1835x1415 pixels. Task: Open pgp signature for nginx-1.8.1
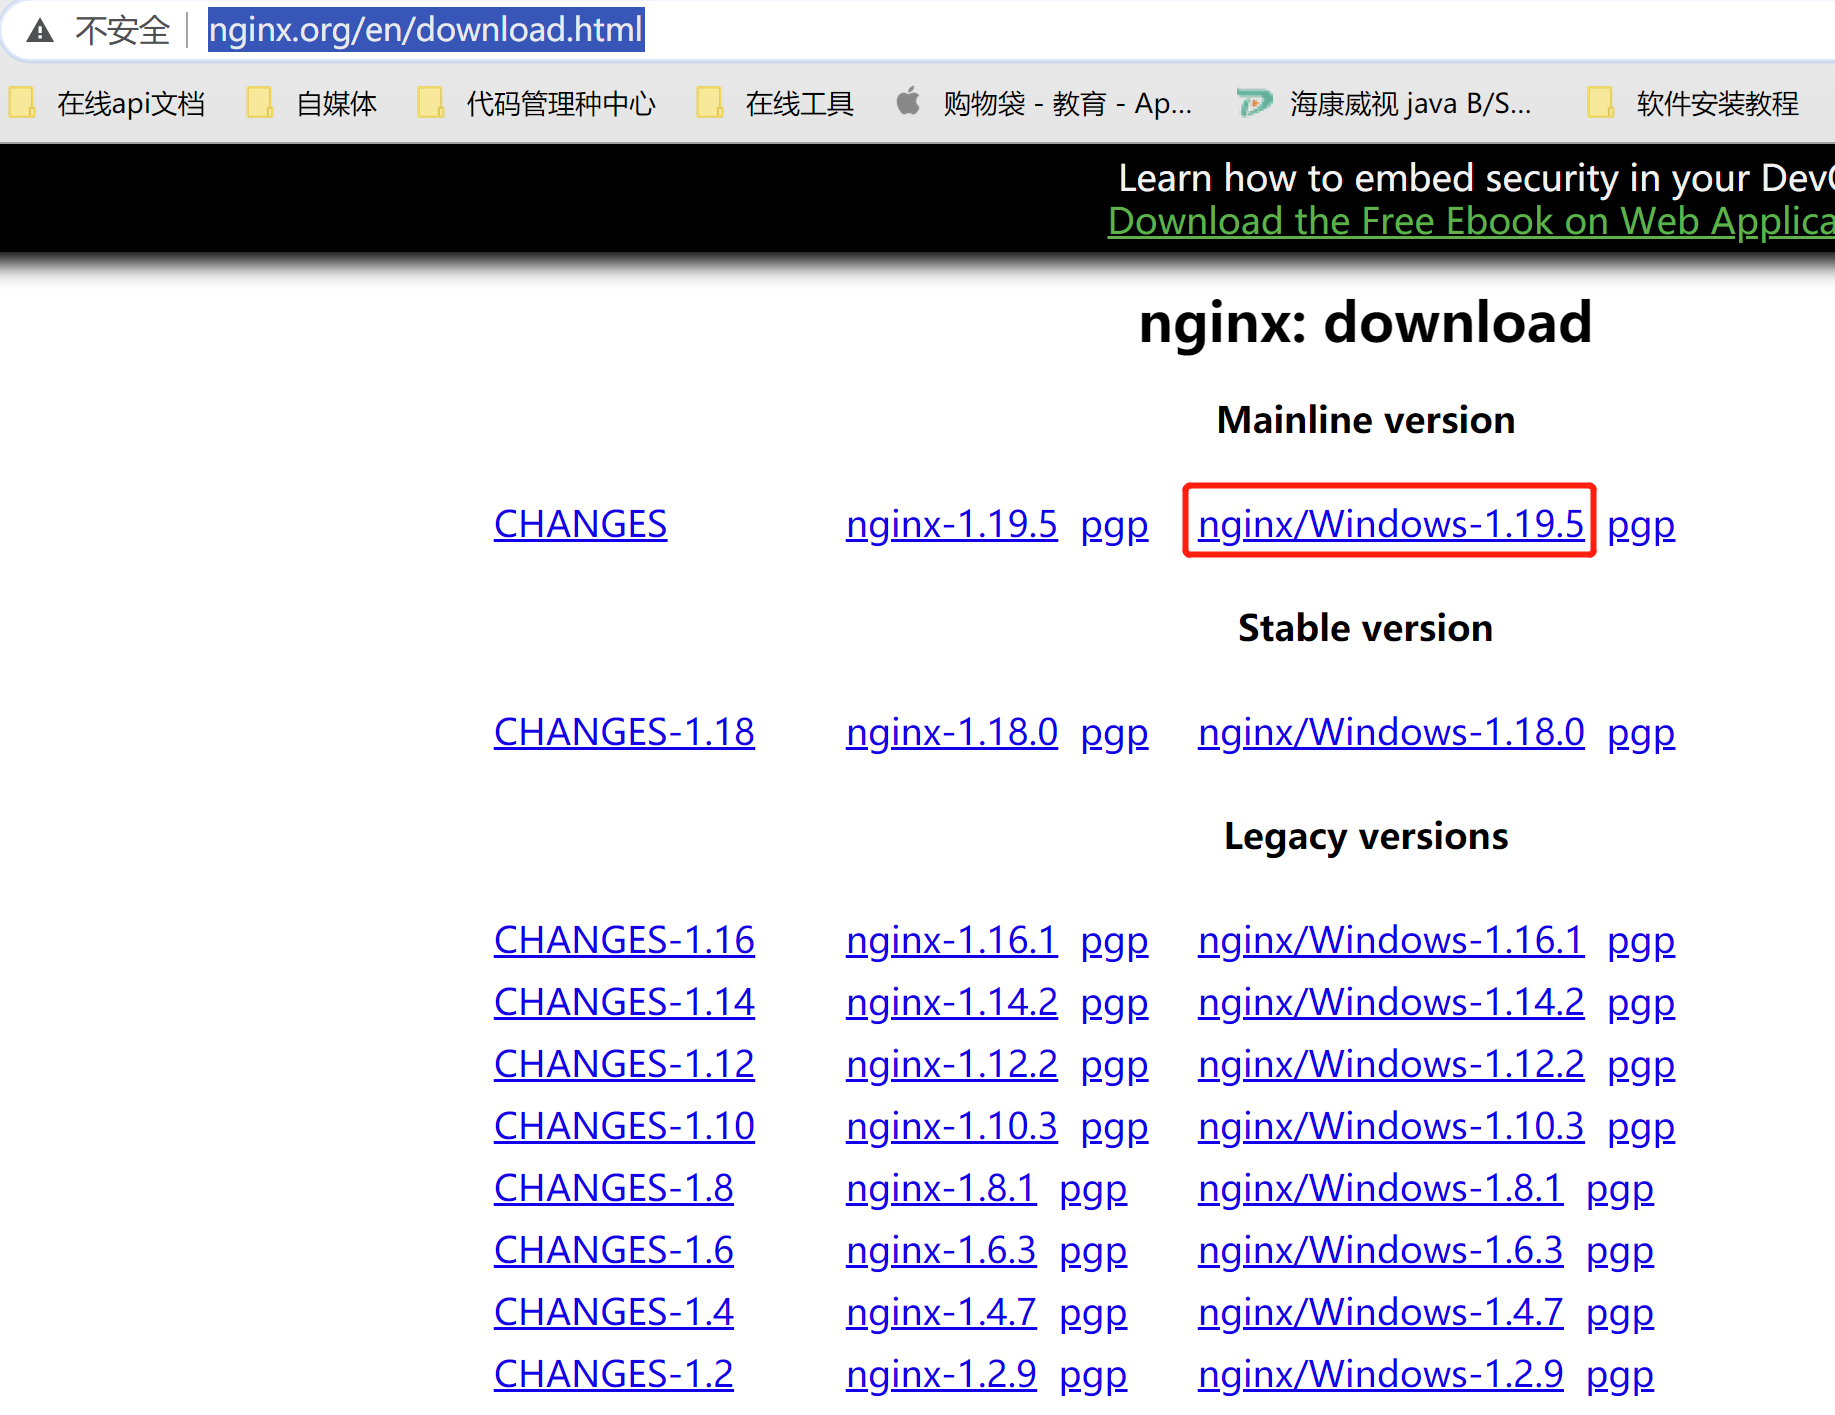point(1093,1191)
